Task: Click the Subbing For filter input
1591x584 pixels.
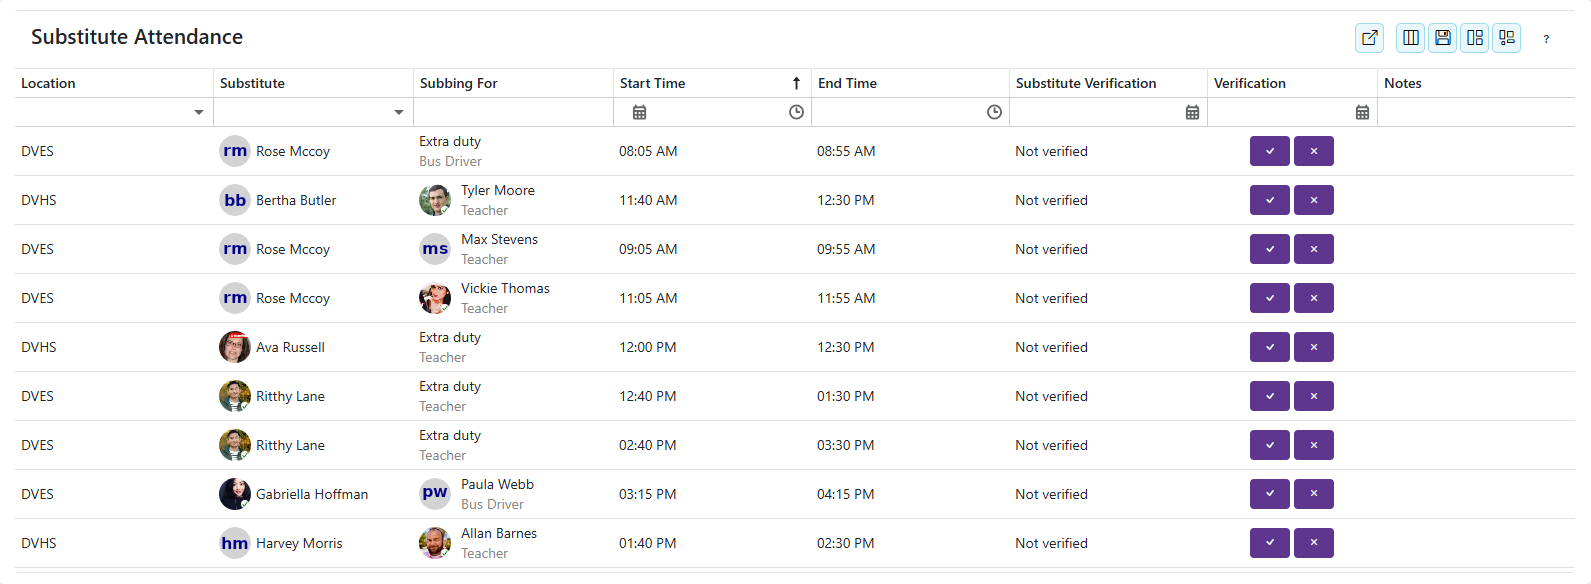Action: coord(513,112)
